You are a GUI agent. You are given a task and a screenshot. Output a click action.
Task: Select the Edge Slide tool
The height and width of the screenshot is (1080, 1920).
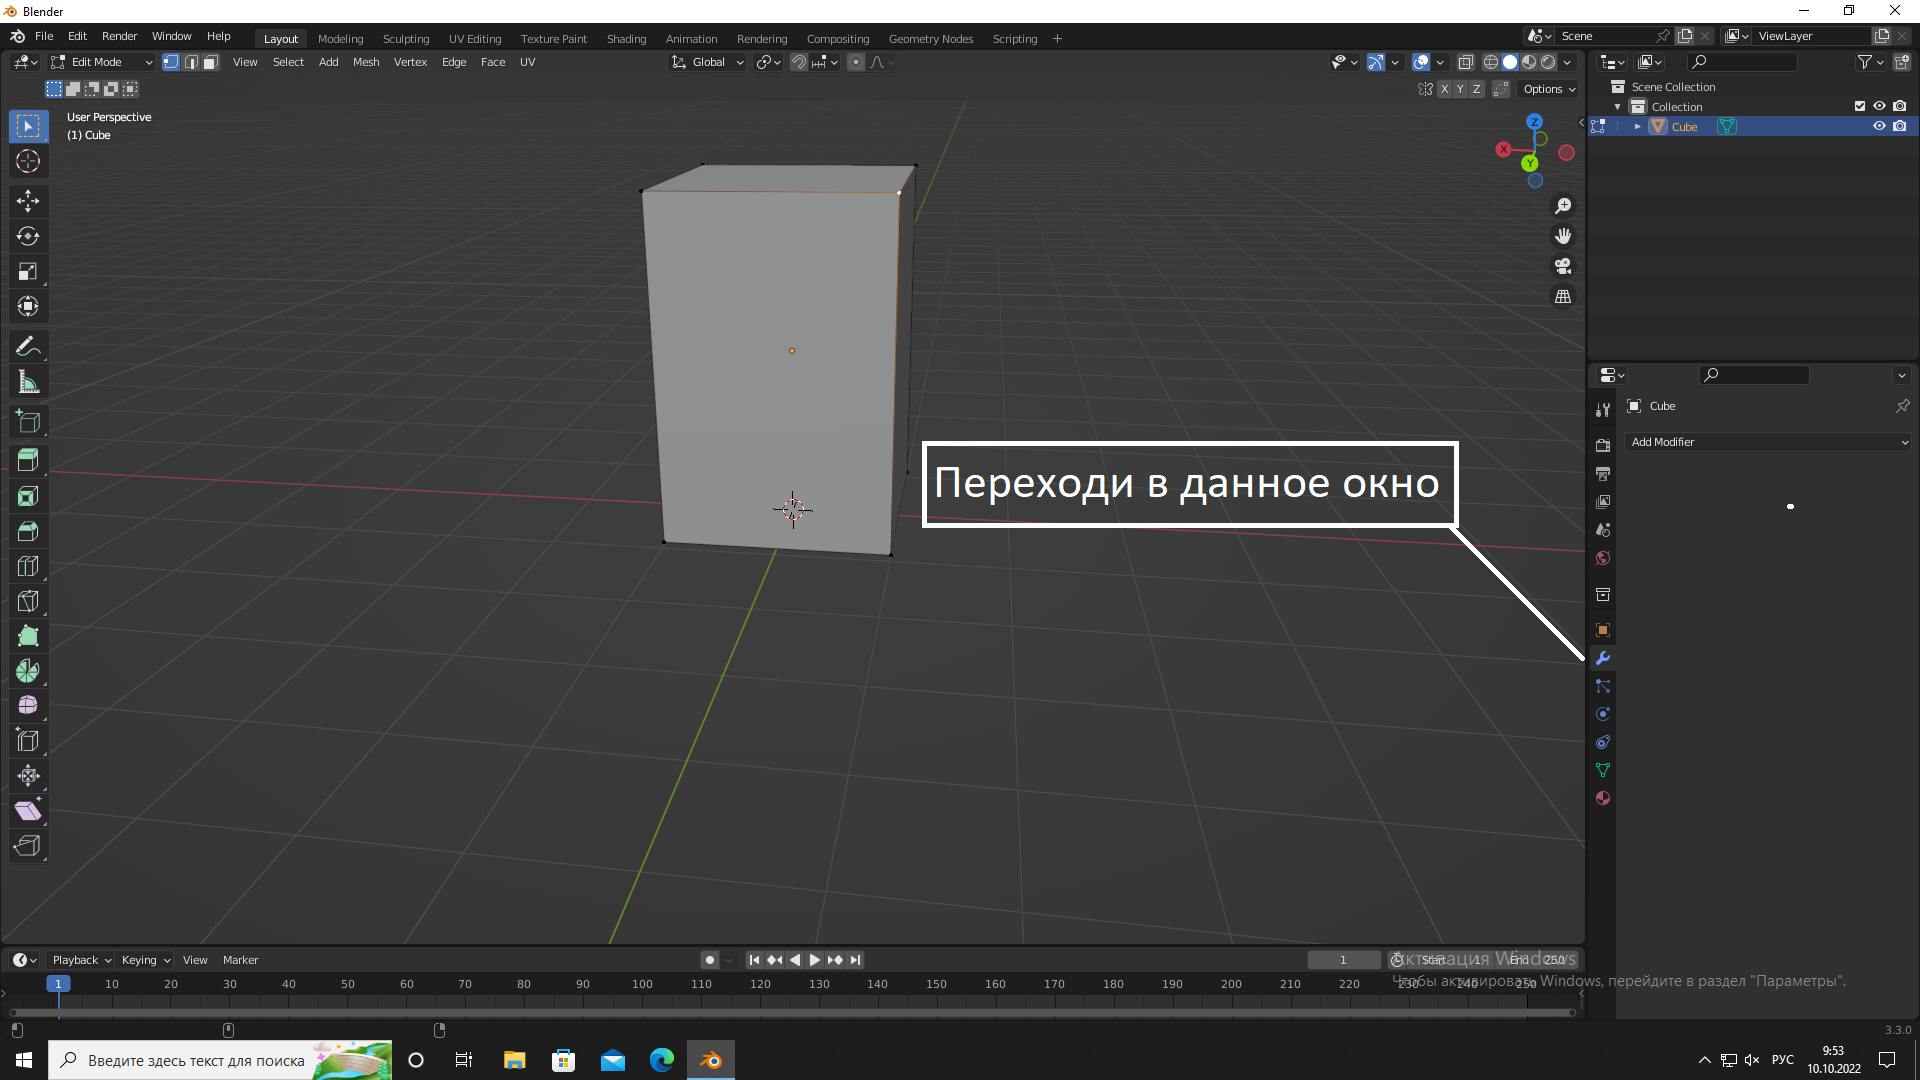pos(28,741)
